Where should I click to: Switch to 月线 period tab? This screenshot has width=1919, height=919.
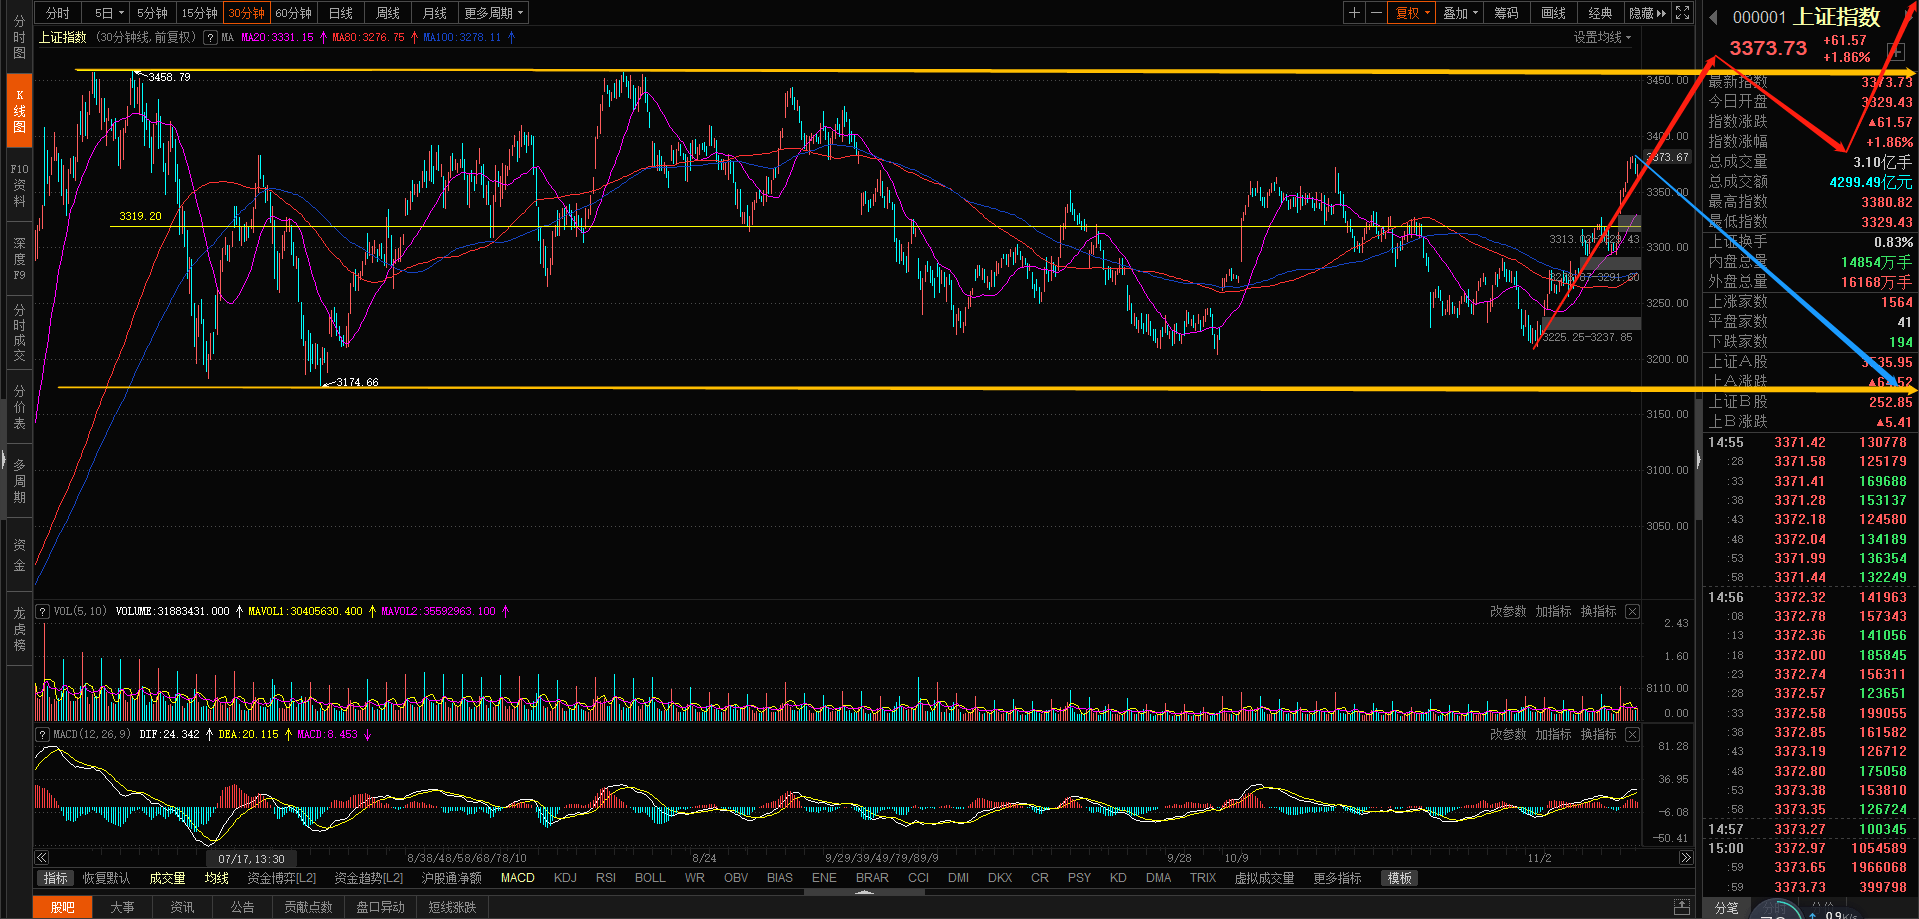(435, 13)
